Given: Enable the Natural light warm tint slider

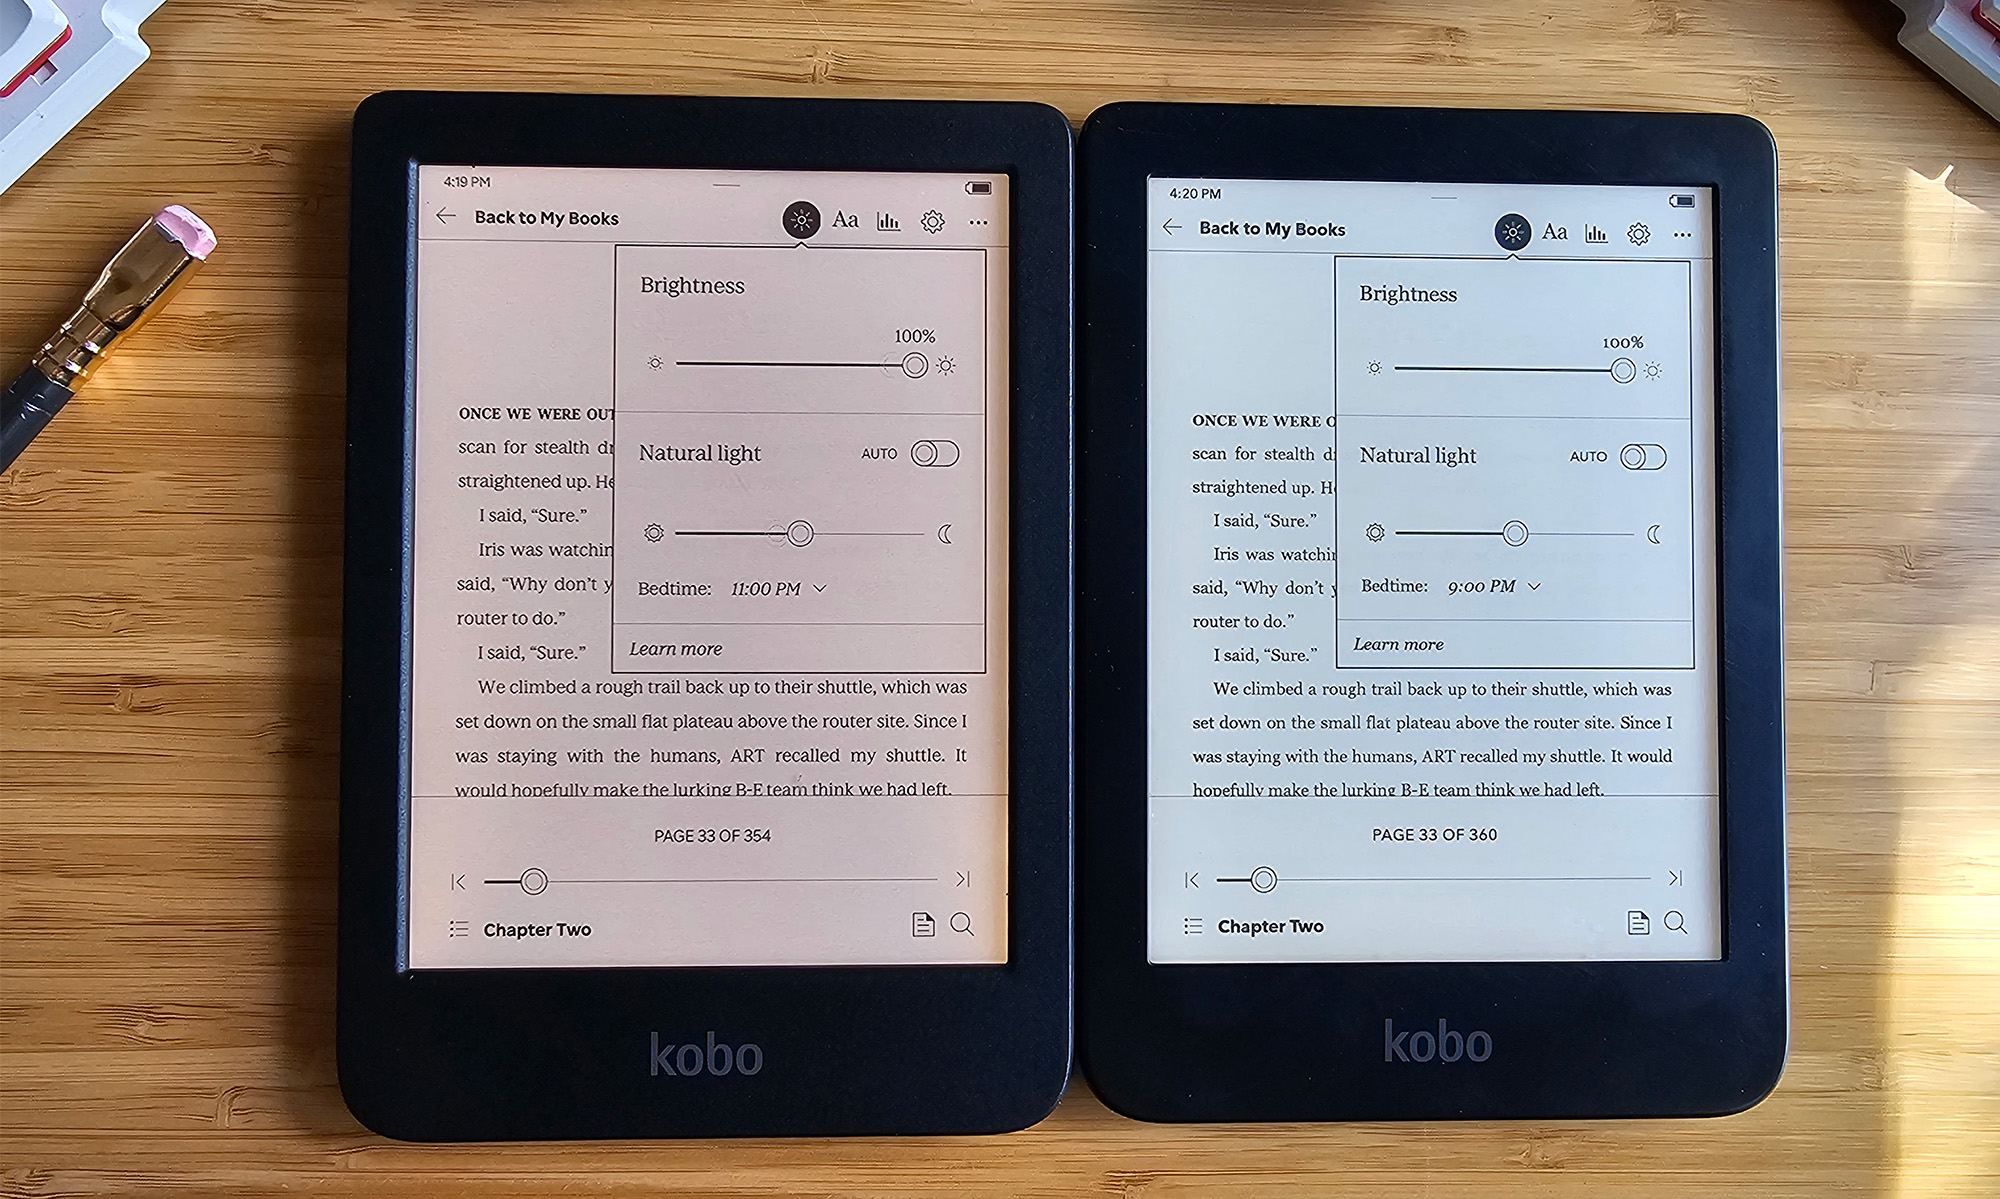Looking at the screenshot, I should click(942, 455).
